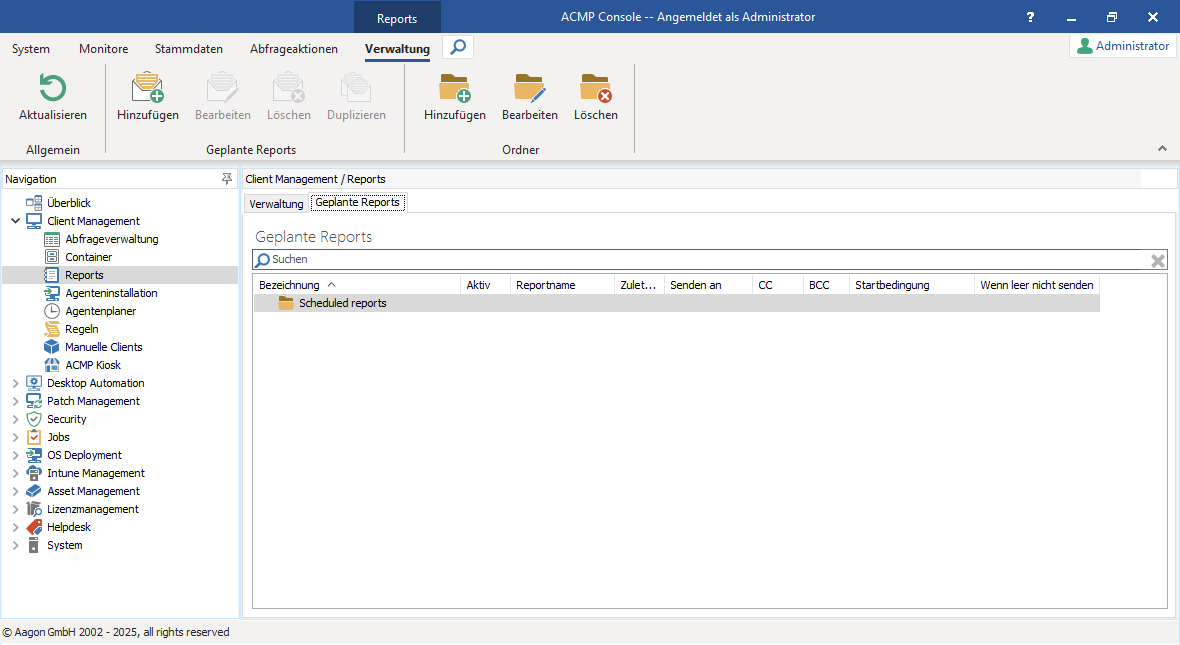This screenshot has width=1180, height=645.
Task: Delete folder with Ordner Löschen icon
Action: point(595,88)
